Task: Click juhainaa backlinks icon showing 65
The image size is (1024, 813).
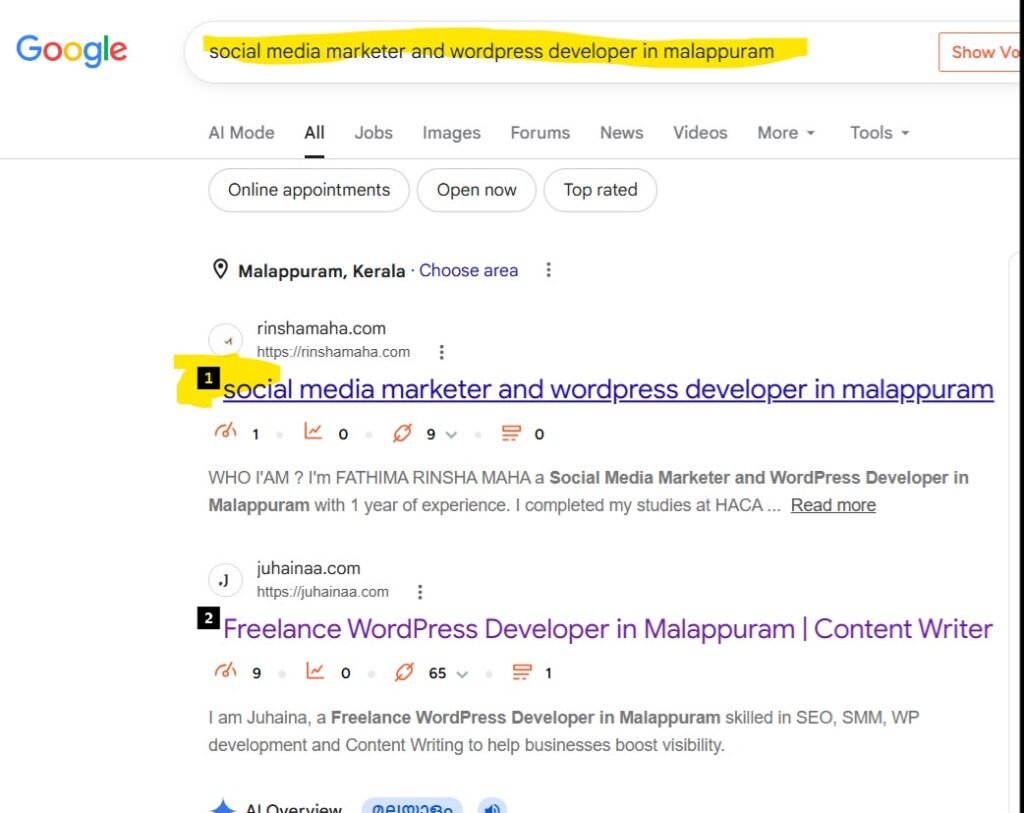Action: coord(404,672)
